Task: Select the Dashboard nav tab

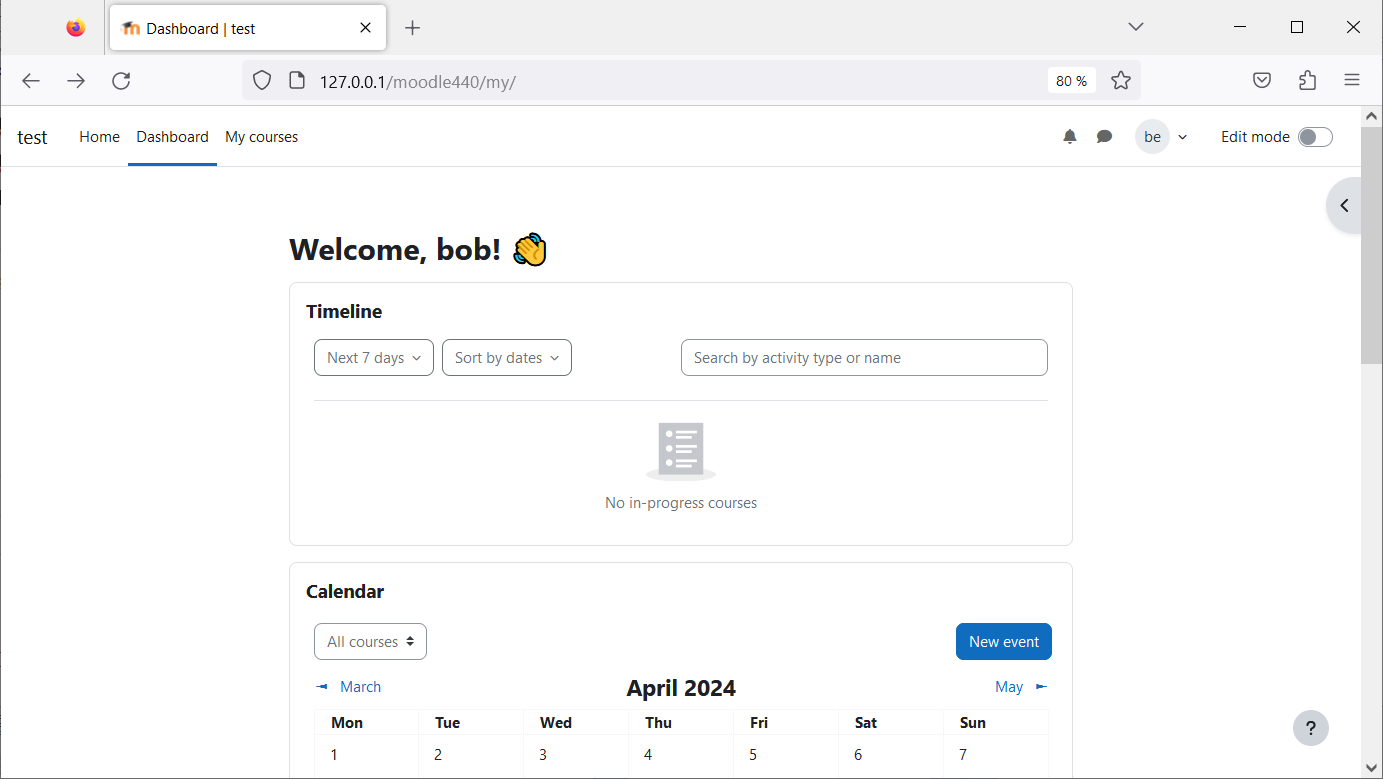Action: [x=173, y=137]
